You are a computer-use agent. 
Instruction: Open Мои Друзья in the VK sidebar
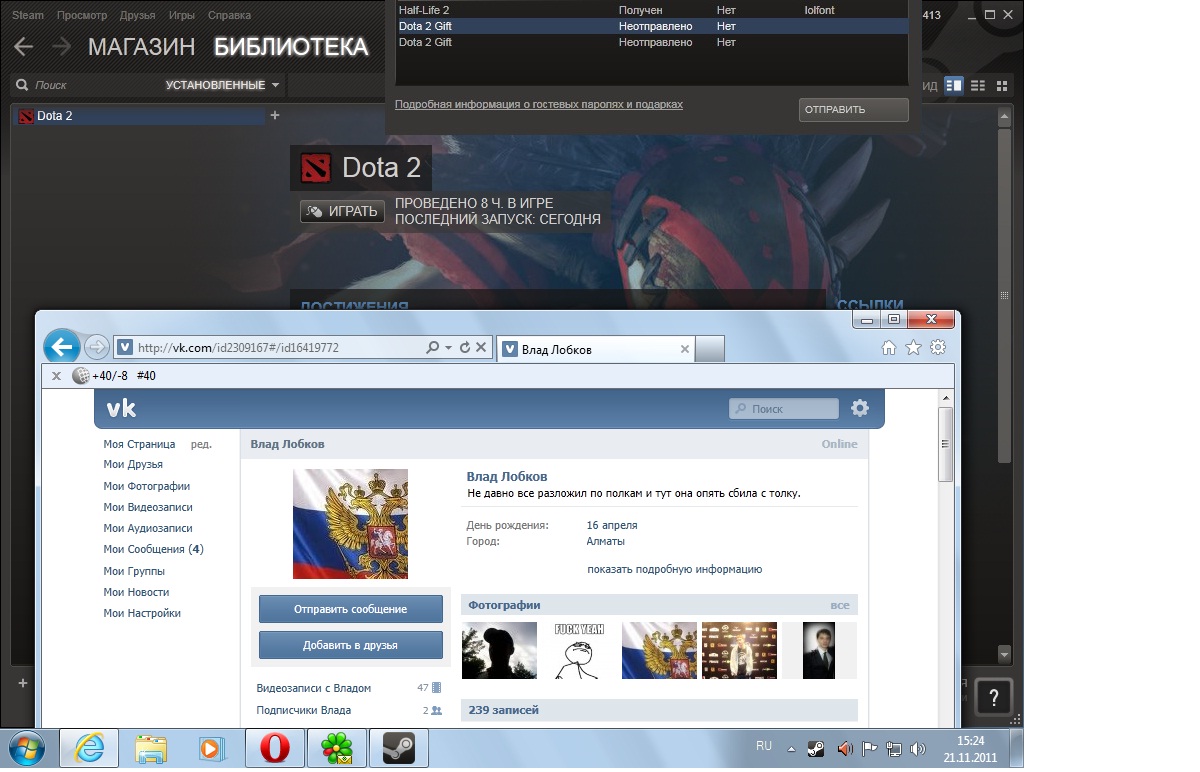[x=133, y=464]
